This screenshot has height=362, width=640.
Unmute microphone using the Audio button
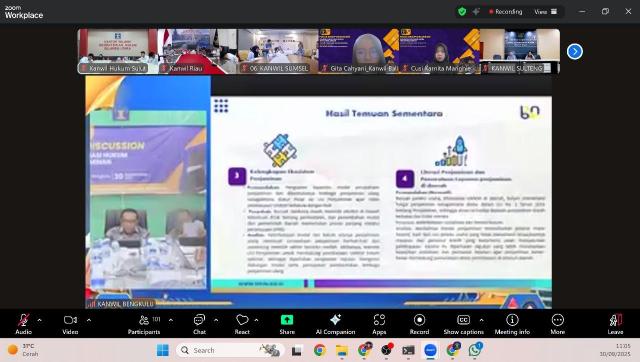23,324
